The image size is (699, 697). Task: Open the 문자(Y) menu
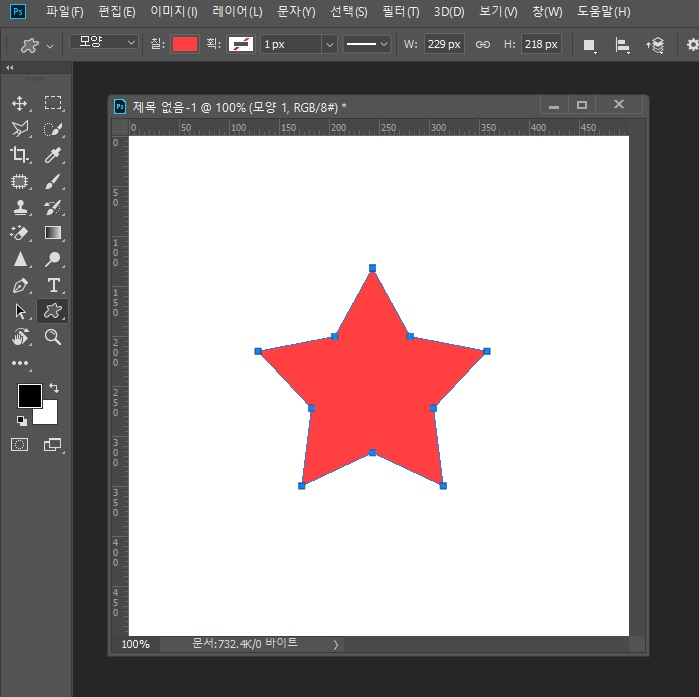[x=296, y=11]
